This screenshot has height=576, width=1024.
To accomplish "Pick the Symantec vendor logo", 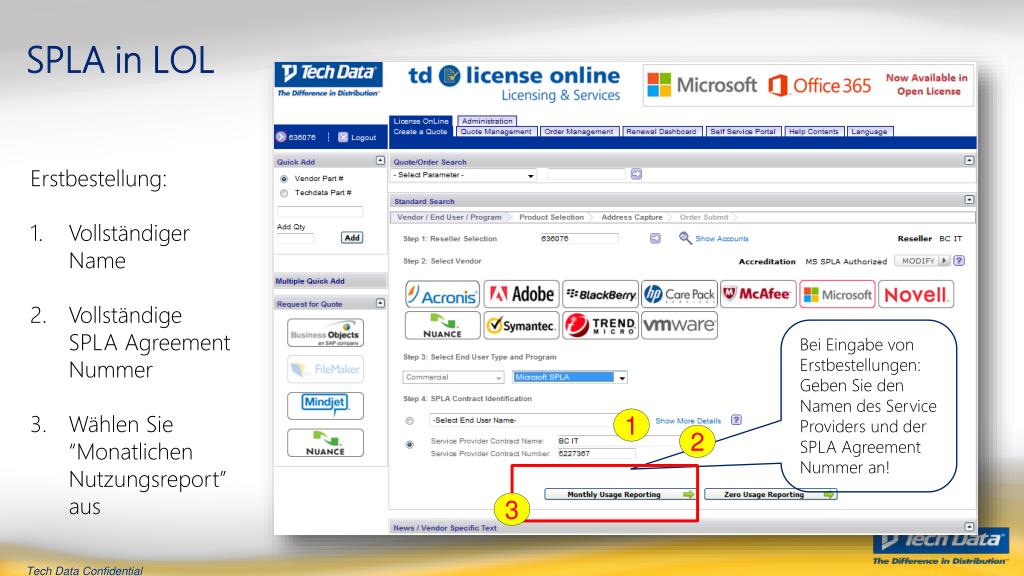I will pos(521,325).
